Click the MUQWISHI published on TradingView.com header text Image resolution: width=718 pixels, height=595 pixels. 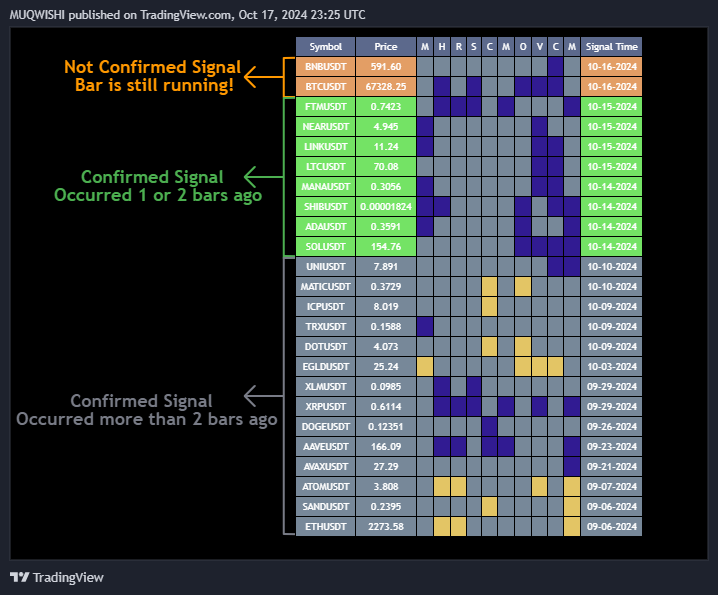coord(187,15)
